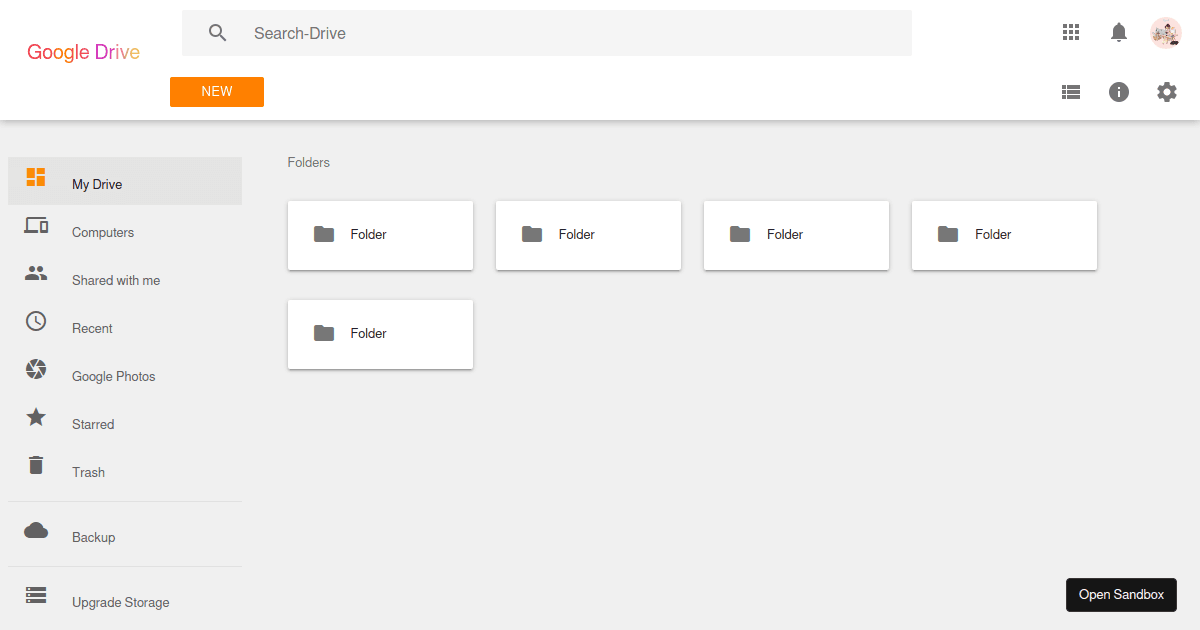Click the Open Sandbox button

[1121, 594]
